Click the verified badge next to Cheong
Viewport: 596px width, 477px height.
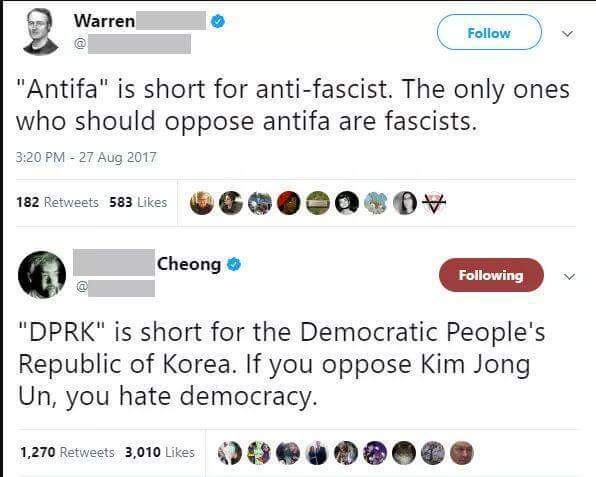[234, 264]
